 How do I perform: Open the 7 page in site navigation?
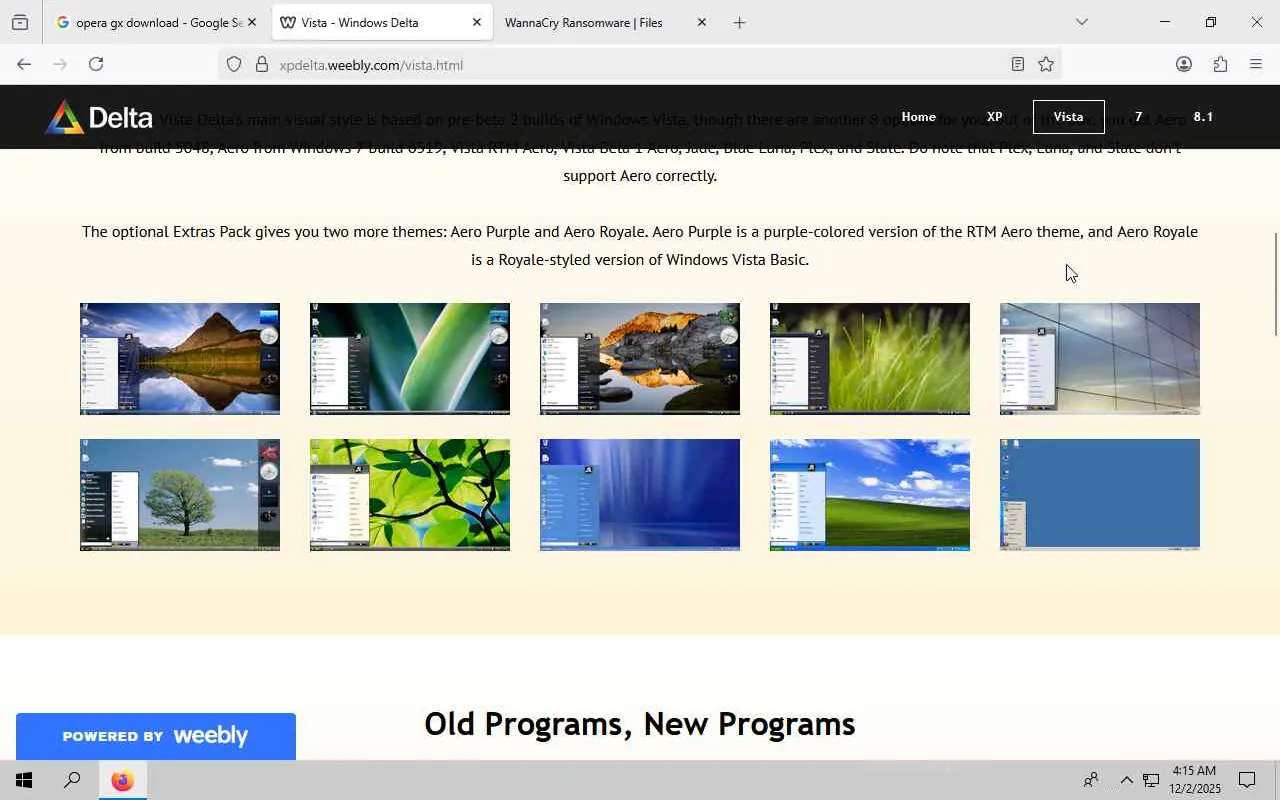pyautogui.click(x=1138, y=117)
